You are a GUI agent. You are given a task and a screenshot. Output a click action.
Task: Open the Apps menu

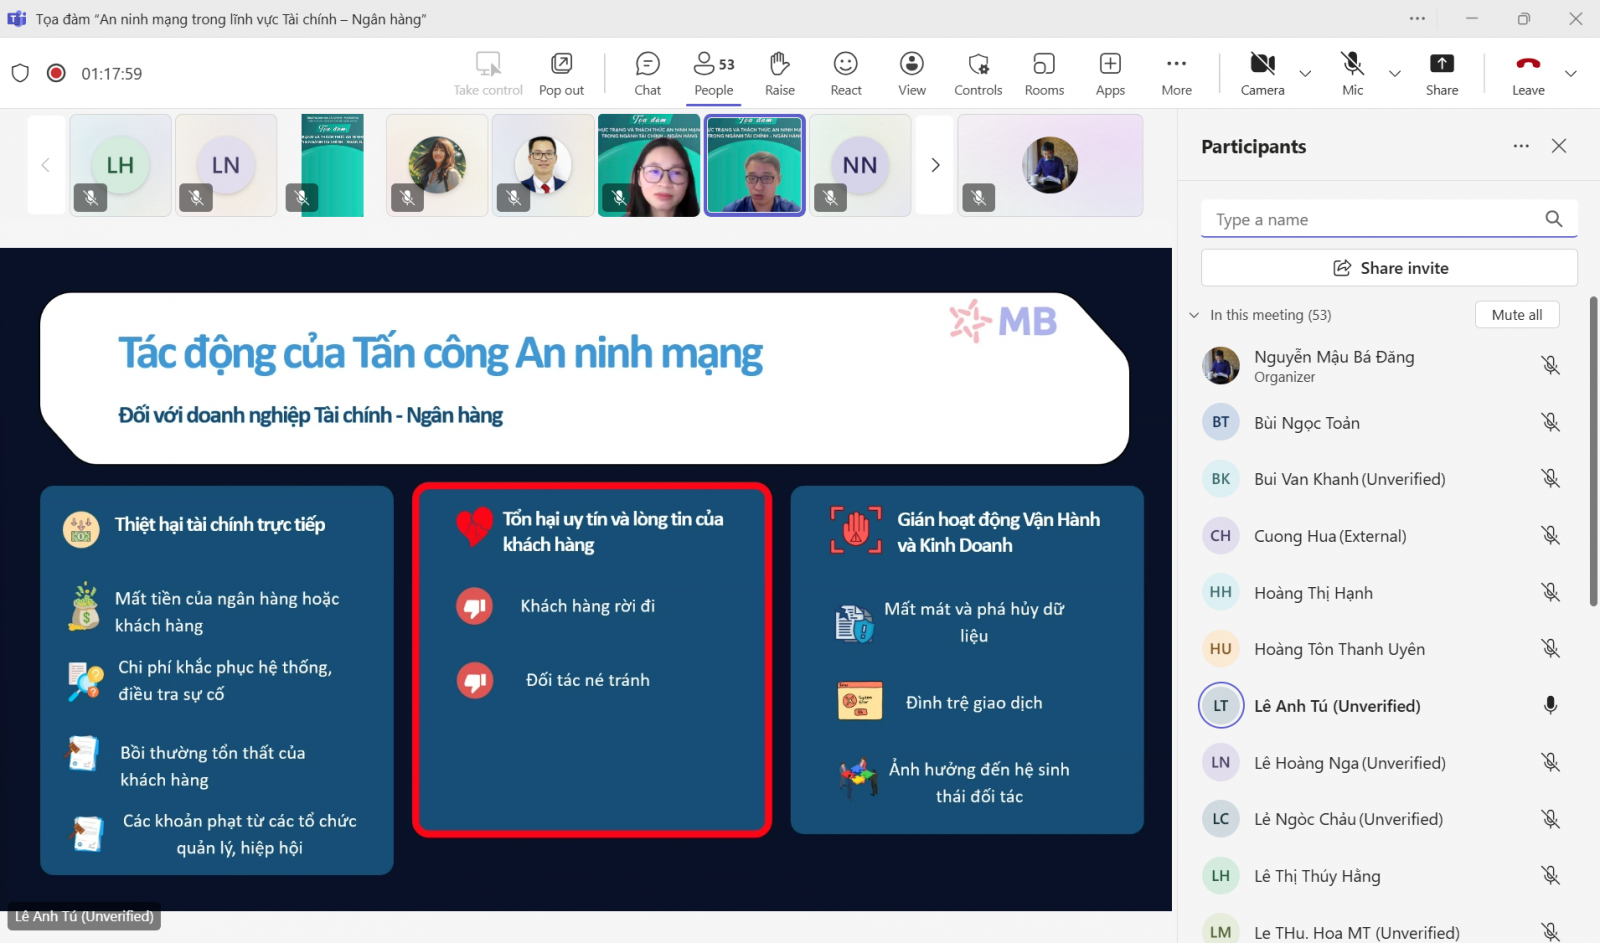click(x=1110, y=74)
